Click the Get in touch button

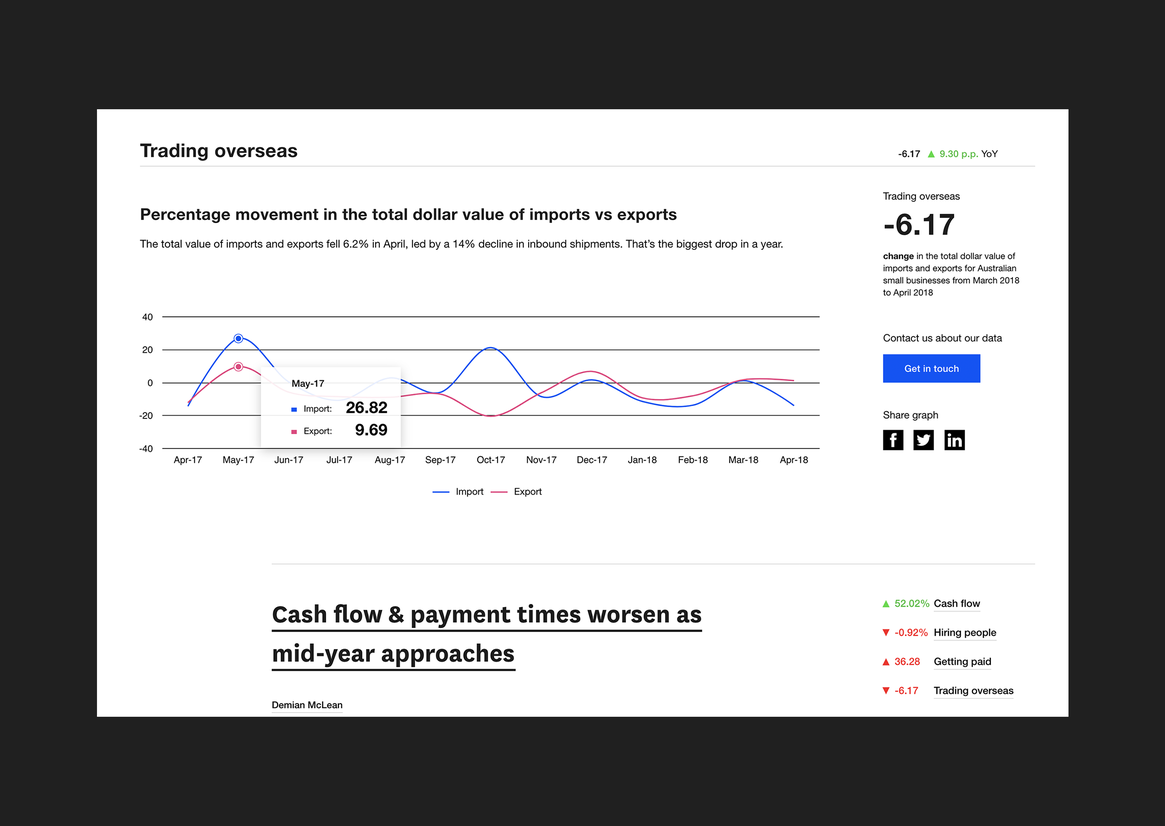pyautogui.click(x=931, y=369)
